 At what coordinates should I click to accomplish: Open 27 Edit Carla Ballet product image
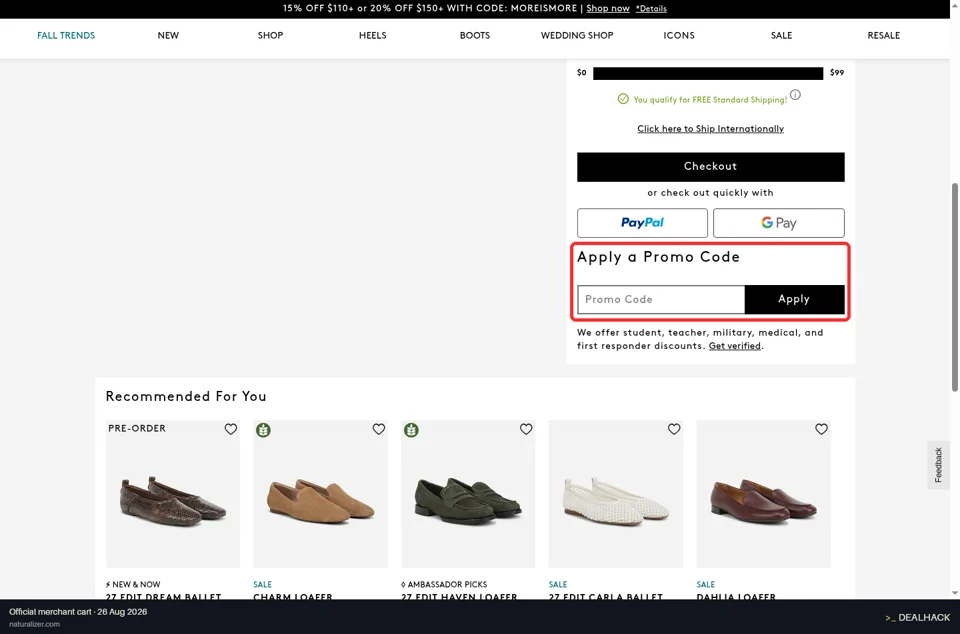point(616,494)
